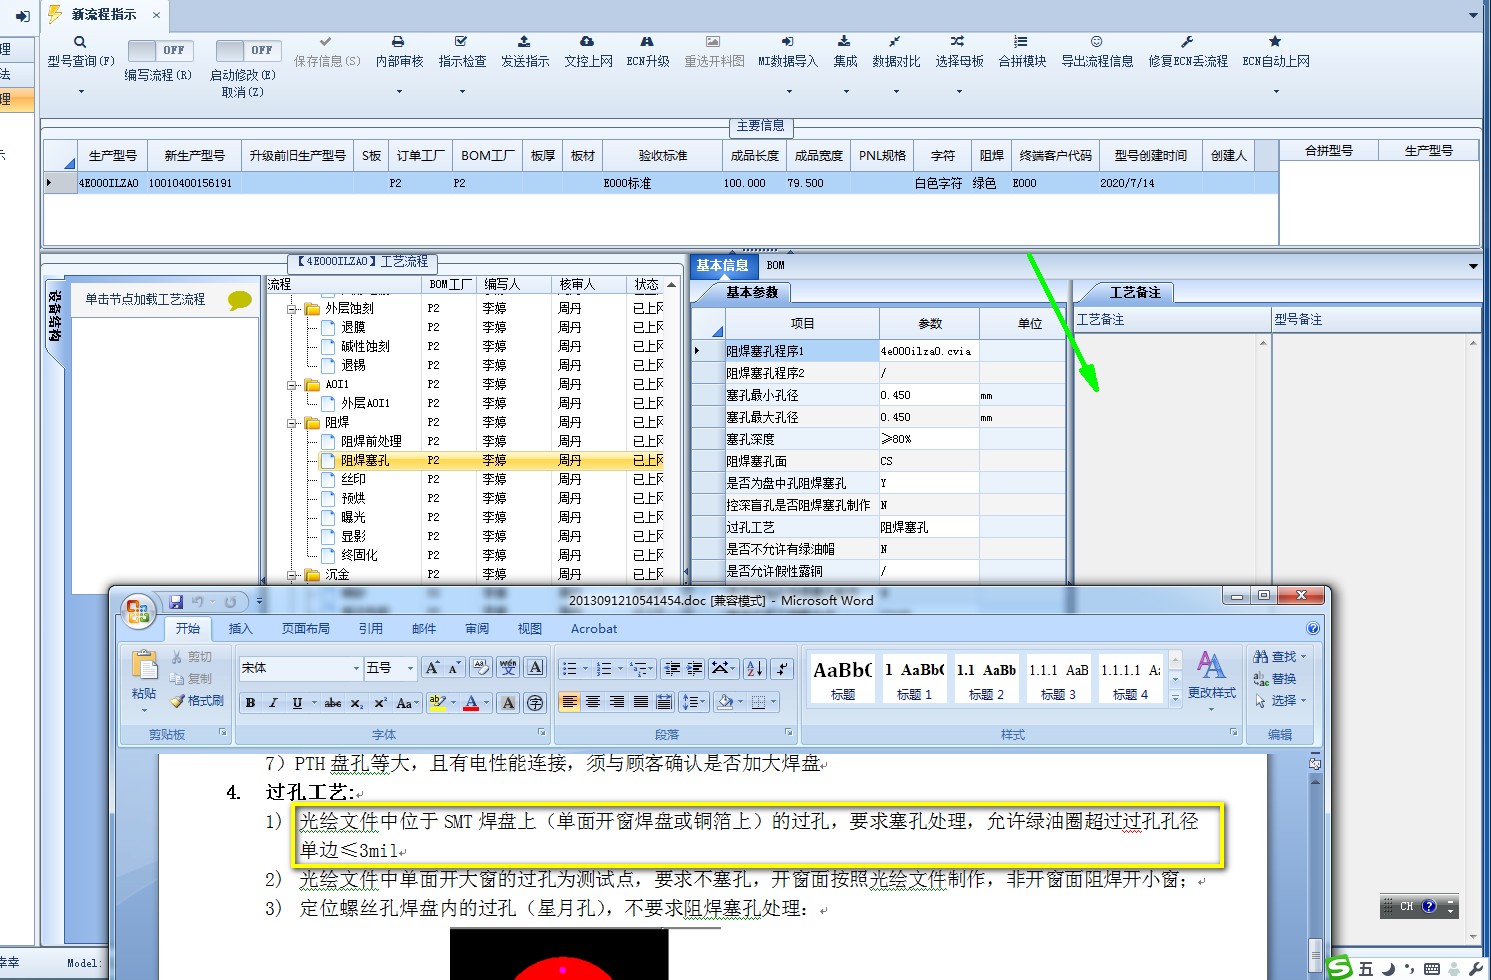Click 查找 find button in Word
This screenshot has width=1491, height=980.
tap(1280, 656)
